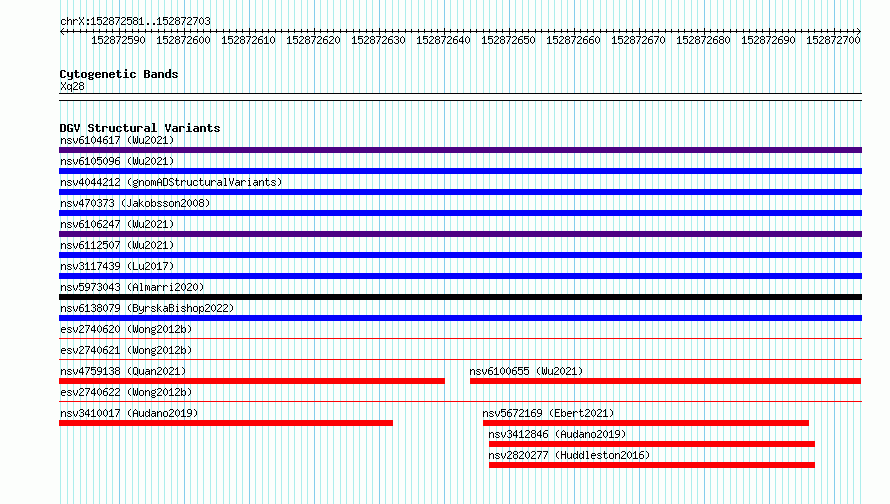Click ruler position 152872640
This screenshot has height=504, width=890.
443,40
